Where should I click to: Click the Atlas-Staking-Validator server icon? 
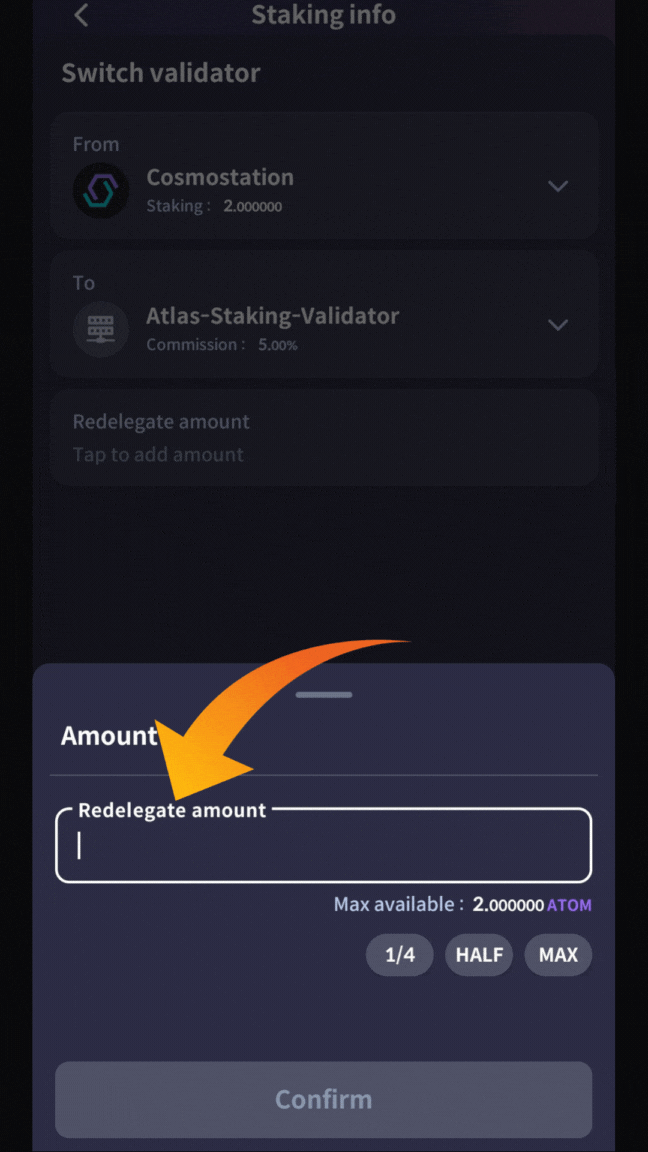pos(101,328)
